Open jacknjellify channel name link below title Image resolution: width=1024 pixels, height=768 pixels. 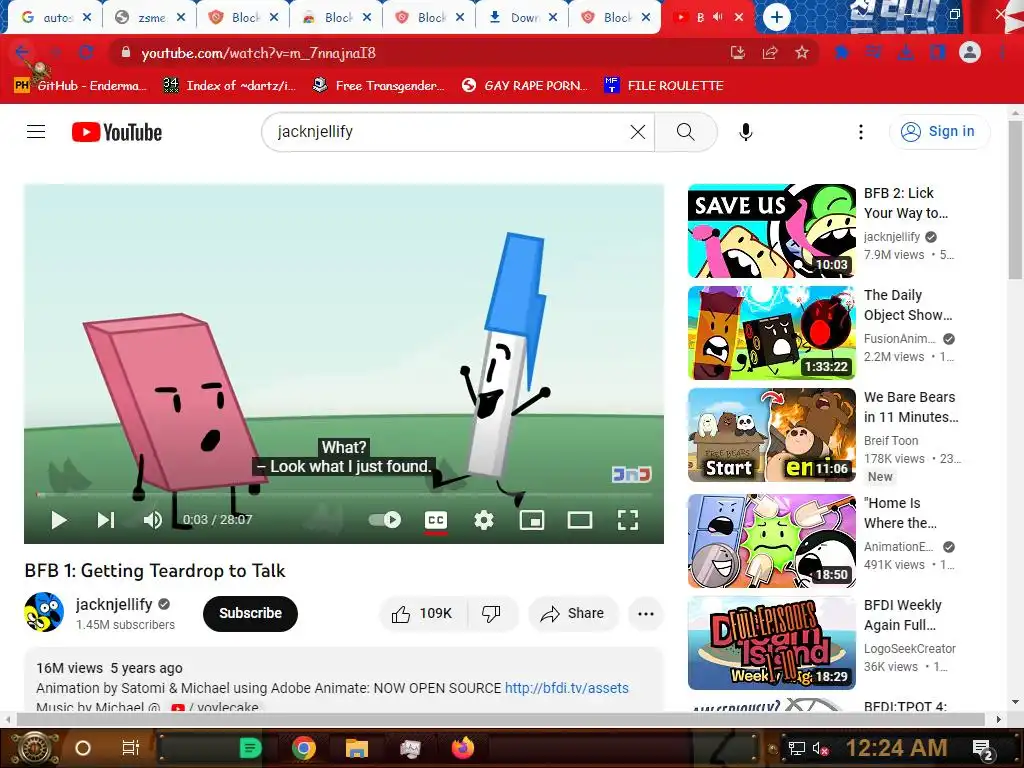[114, 605]
